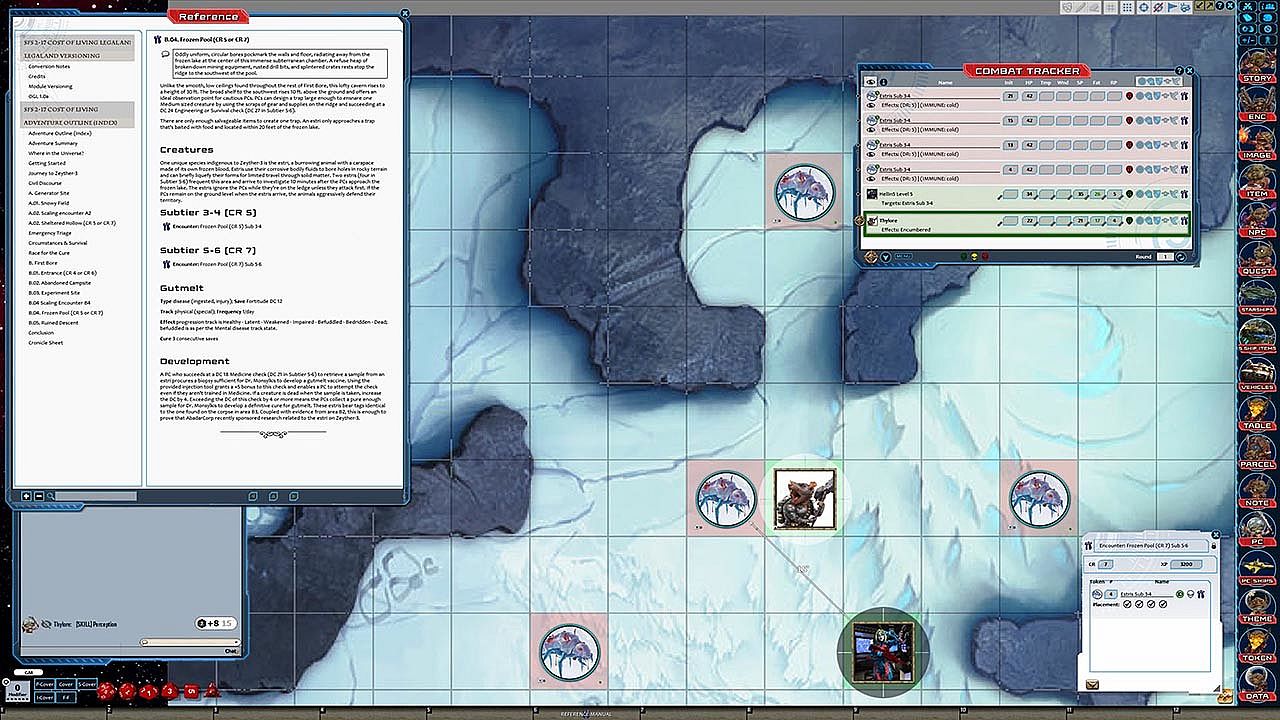This screenshot has width=1280, height=720.
Task: Click the Combat Tracker menu button
Action: pyautogui.click(x=903, y=257)
